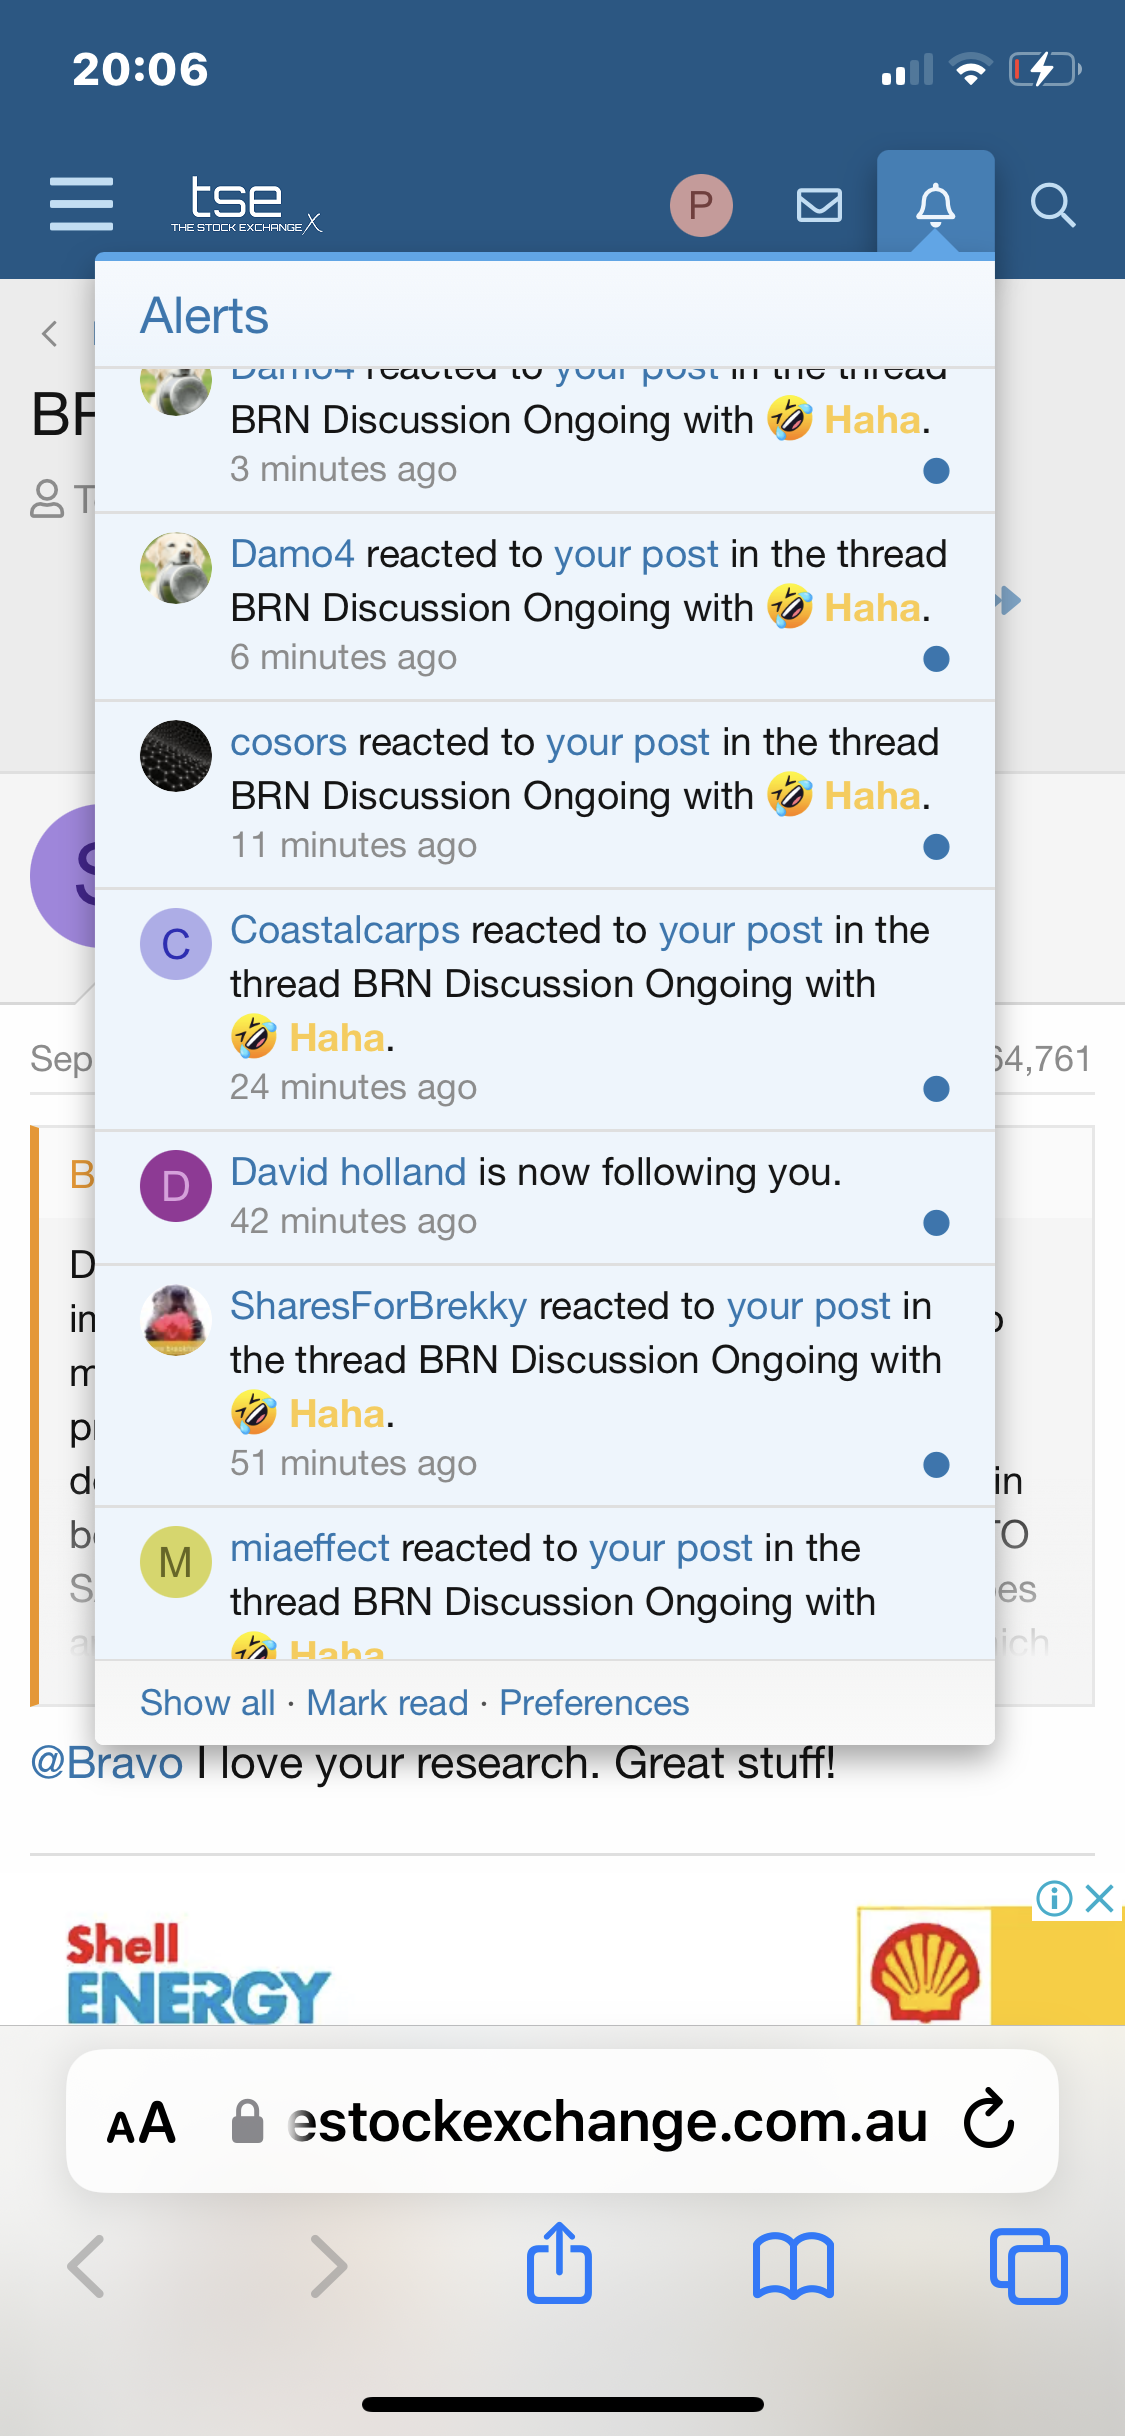
Task: Toggle unread dot on David holland alert
Action: [936, 1223]
